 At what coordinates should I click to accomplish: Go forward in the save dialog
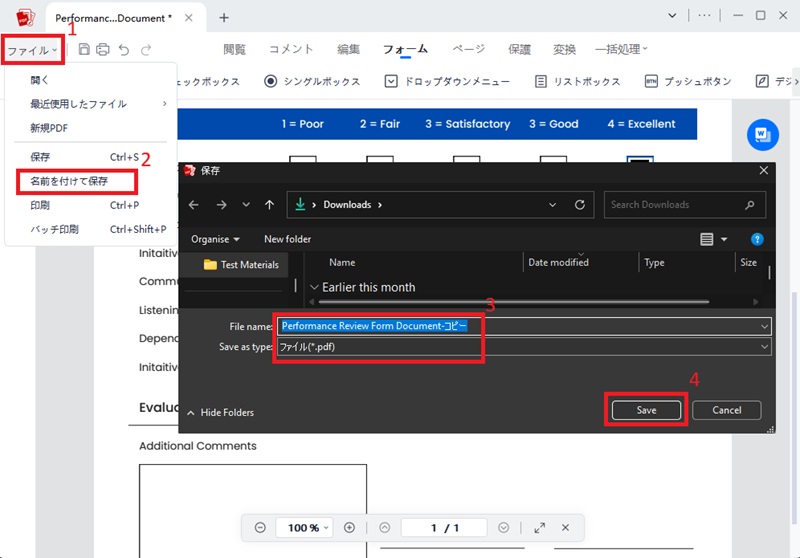(221, 205)
